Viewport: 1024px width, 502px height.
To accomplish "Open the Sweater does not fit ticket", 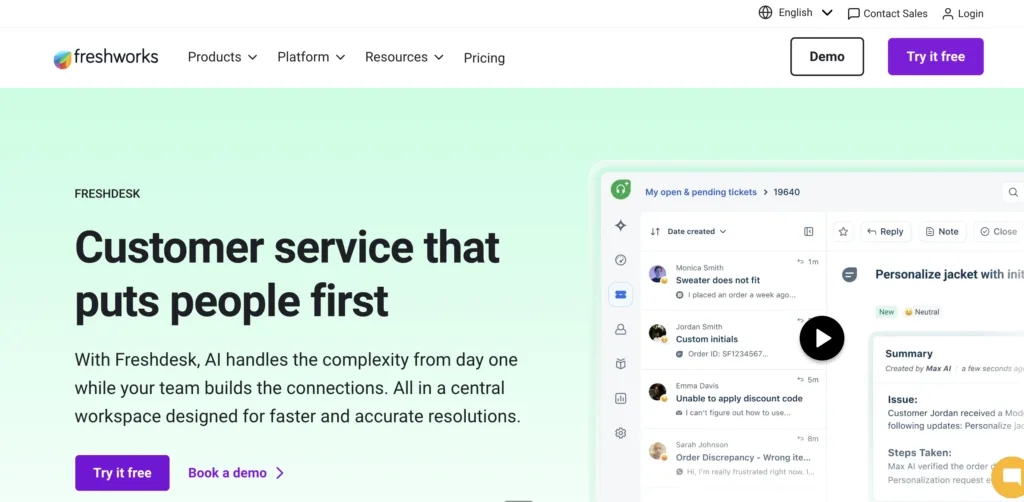I will coord(733,281).
